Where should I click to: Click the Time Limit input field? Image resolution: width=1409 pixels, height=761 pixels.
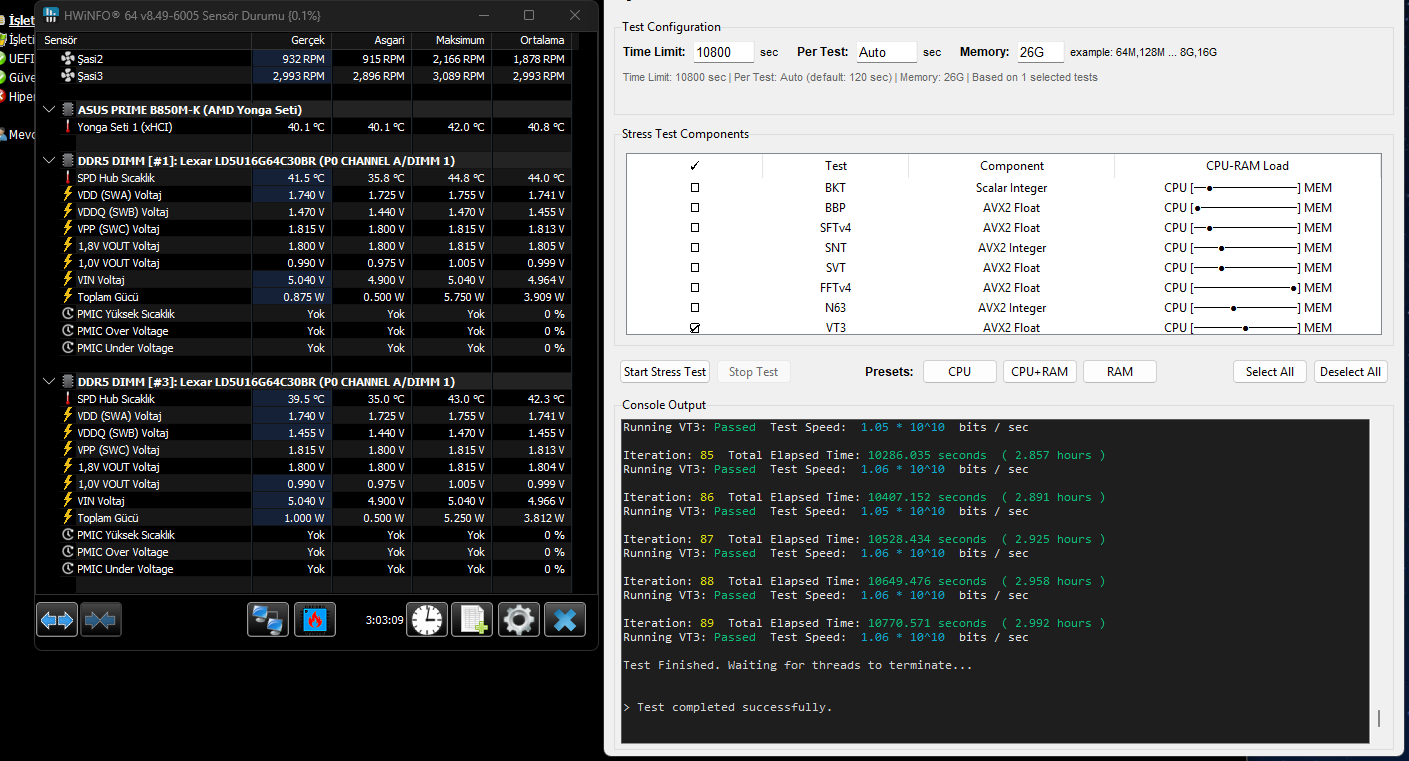pyautogui.click(x=723, y=52)
